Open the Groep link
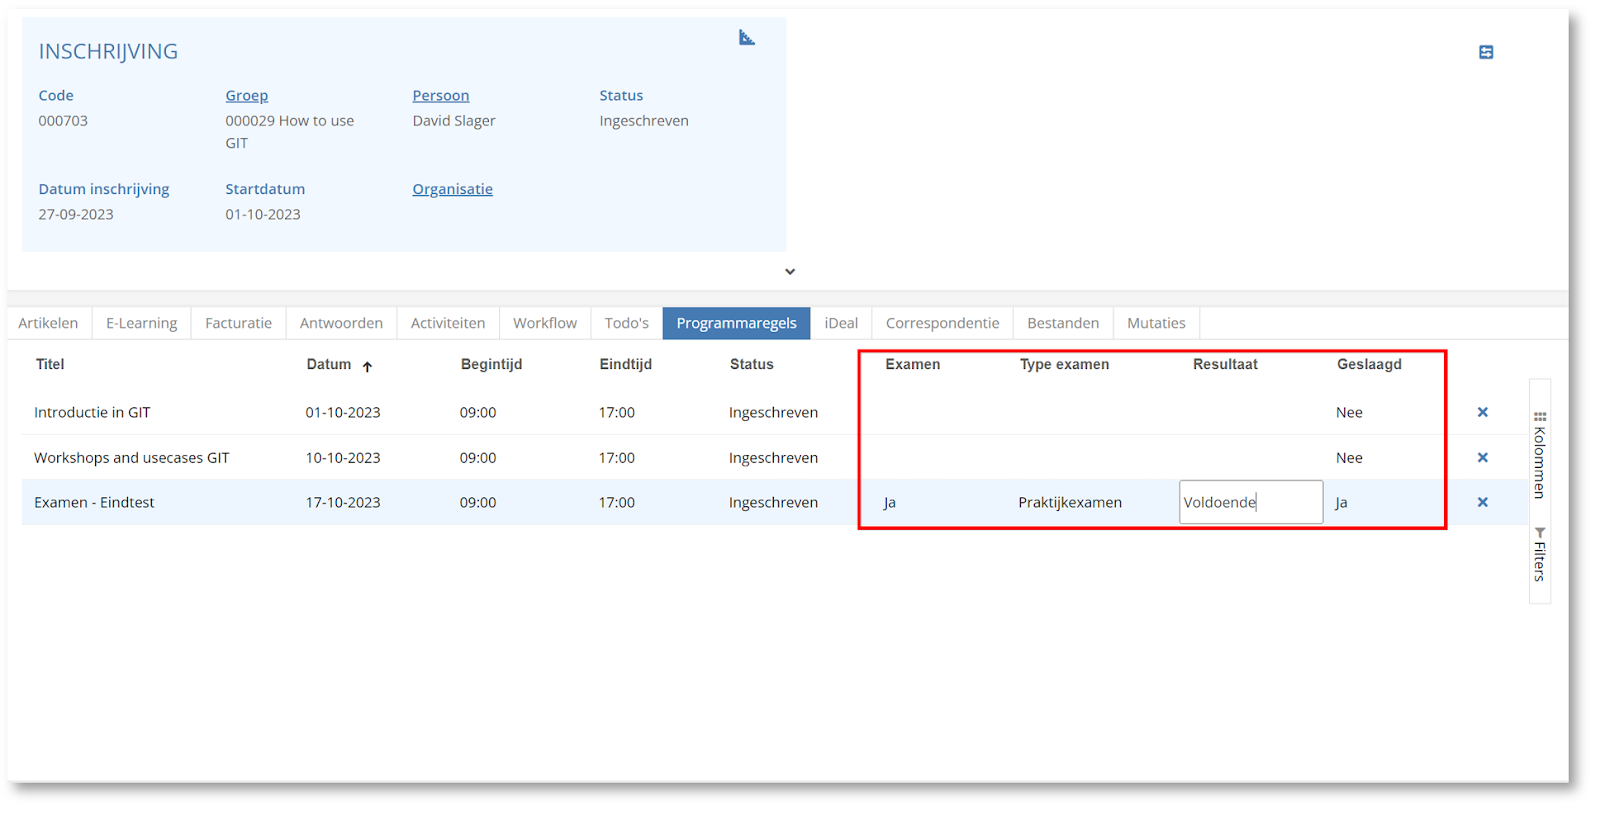Screen dimensions: 1600x814 coord(246,96)
